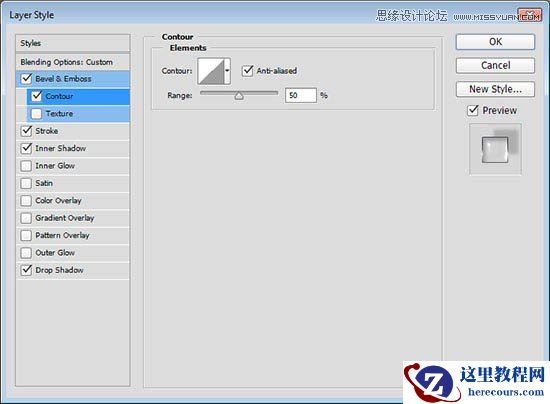Viewport: 550px width, 404px height.
Task: Open the contour picker dropdown arrow
Action: [x=227, y=71]
